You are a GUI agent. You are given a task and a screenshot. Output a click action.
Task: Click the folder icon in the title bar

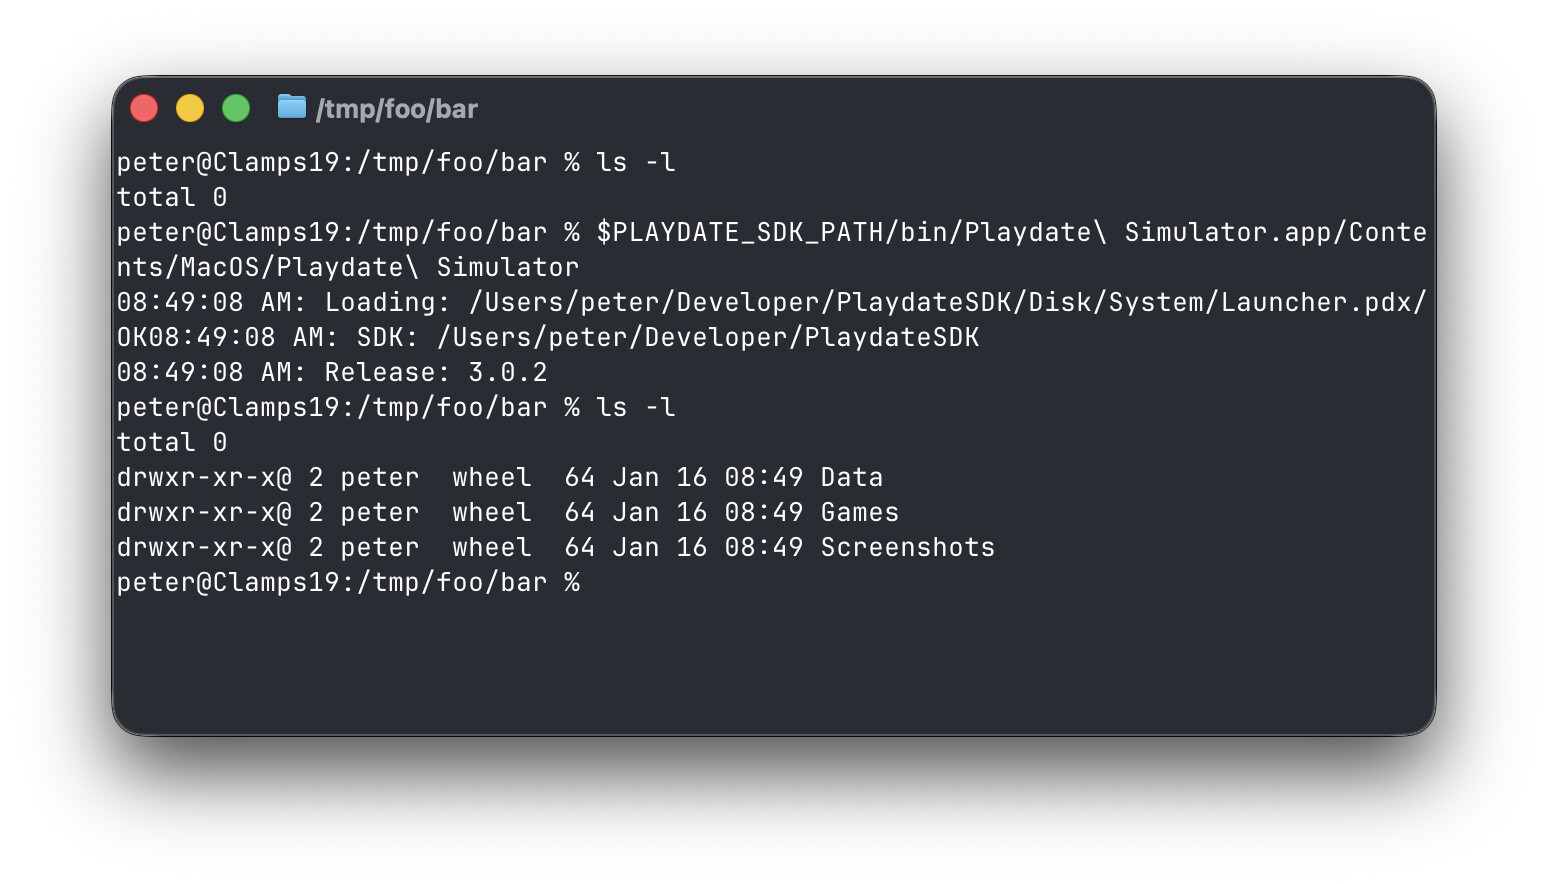click(x=291, y=106)
